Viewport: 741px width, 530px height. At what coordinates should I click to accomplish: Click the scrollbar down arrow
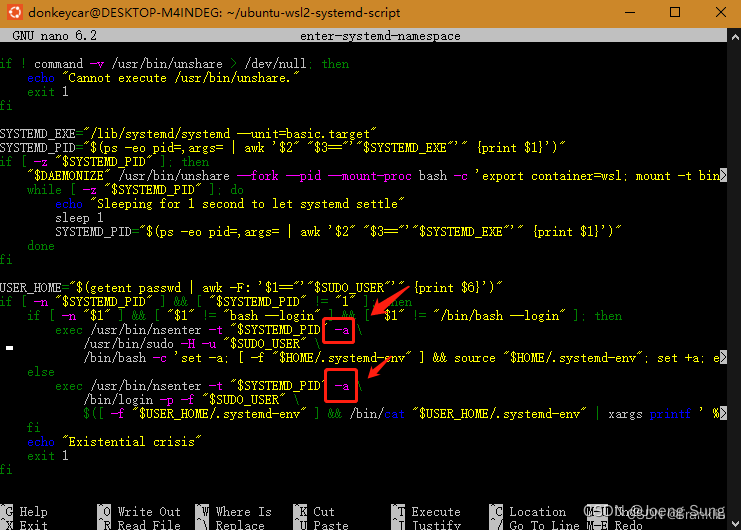[734, 523]
